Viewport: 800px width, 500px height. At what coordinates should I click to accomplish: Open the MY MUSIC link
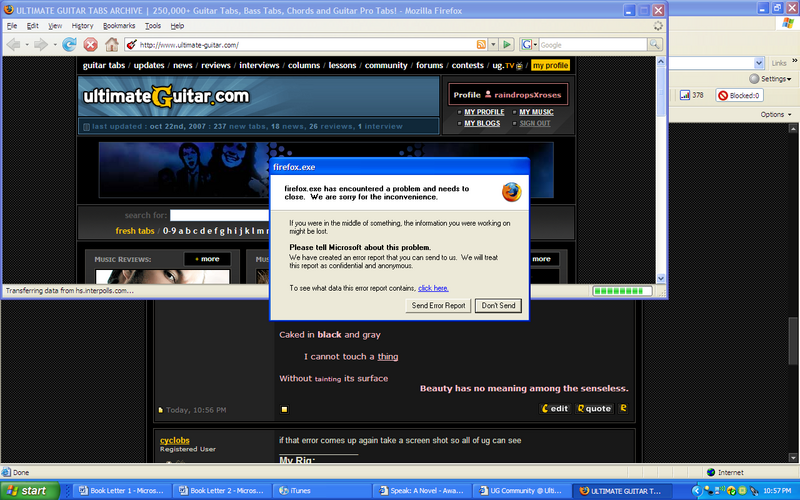coord(536,112)
